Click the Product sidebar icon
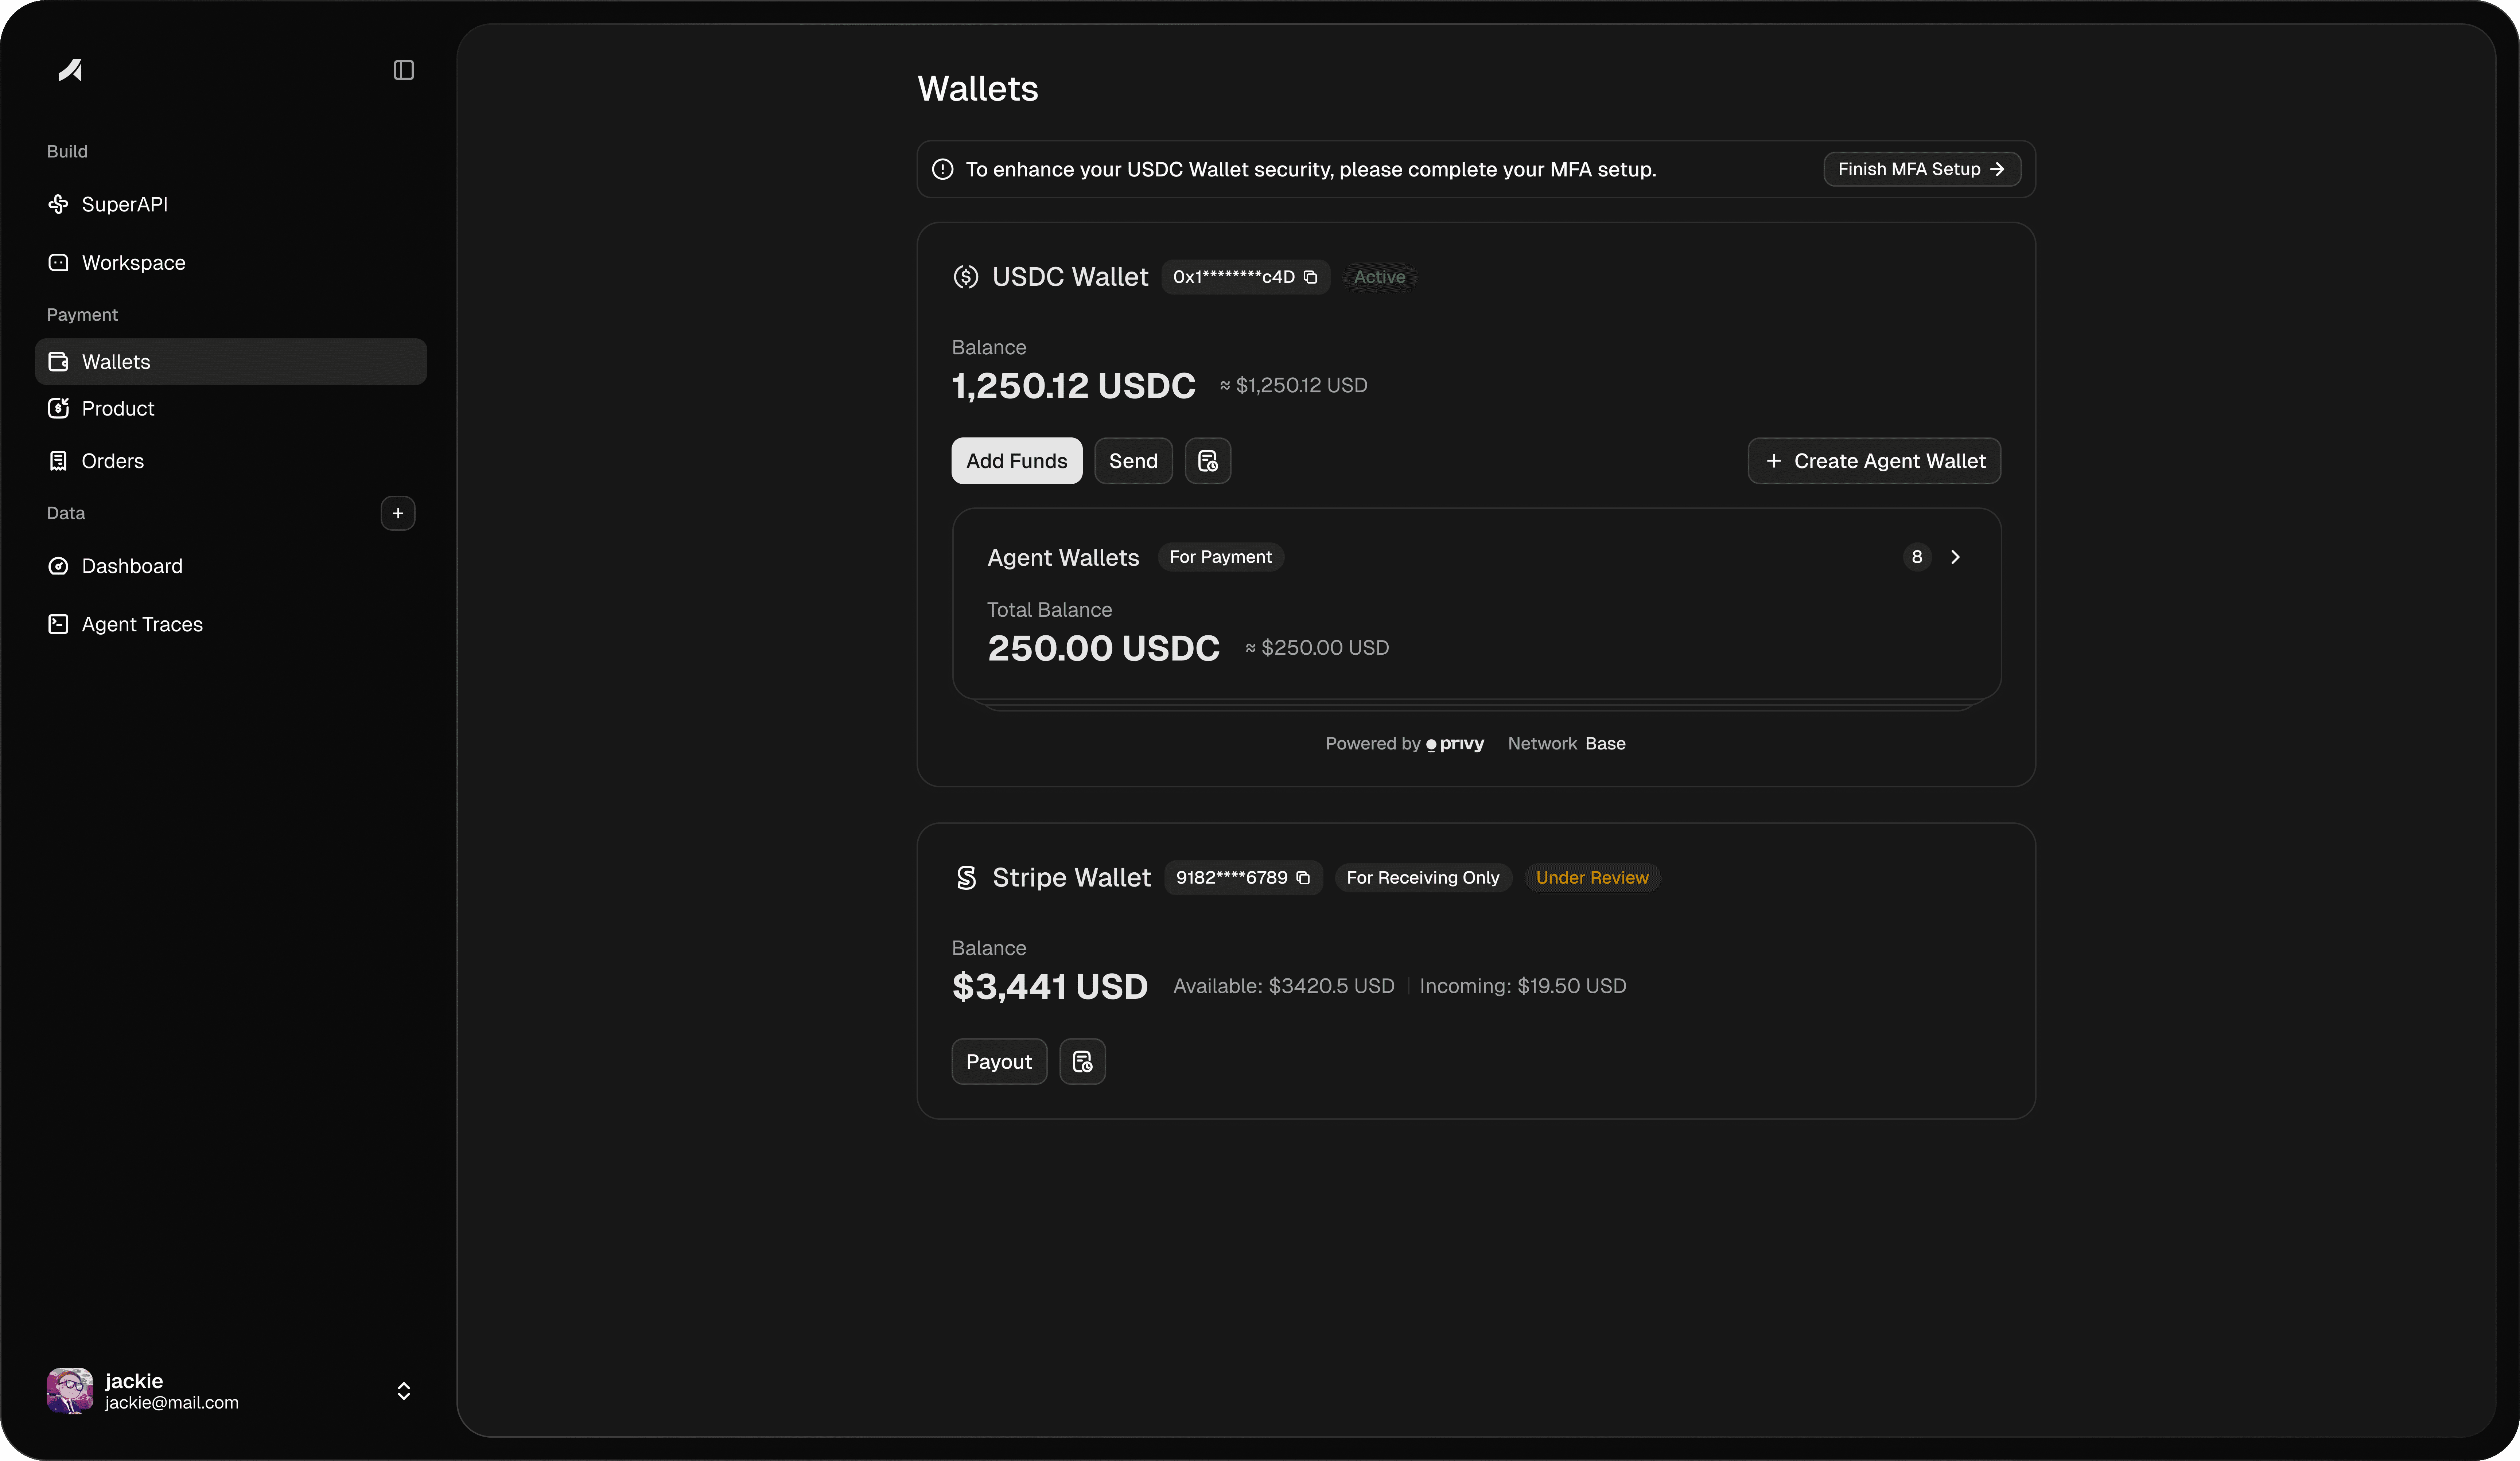2520x1461 pixels. pos(58,408)
